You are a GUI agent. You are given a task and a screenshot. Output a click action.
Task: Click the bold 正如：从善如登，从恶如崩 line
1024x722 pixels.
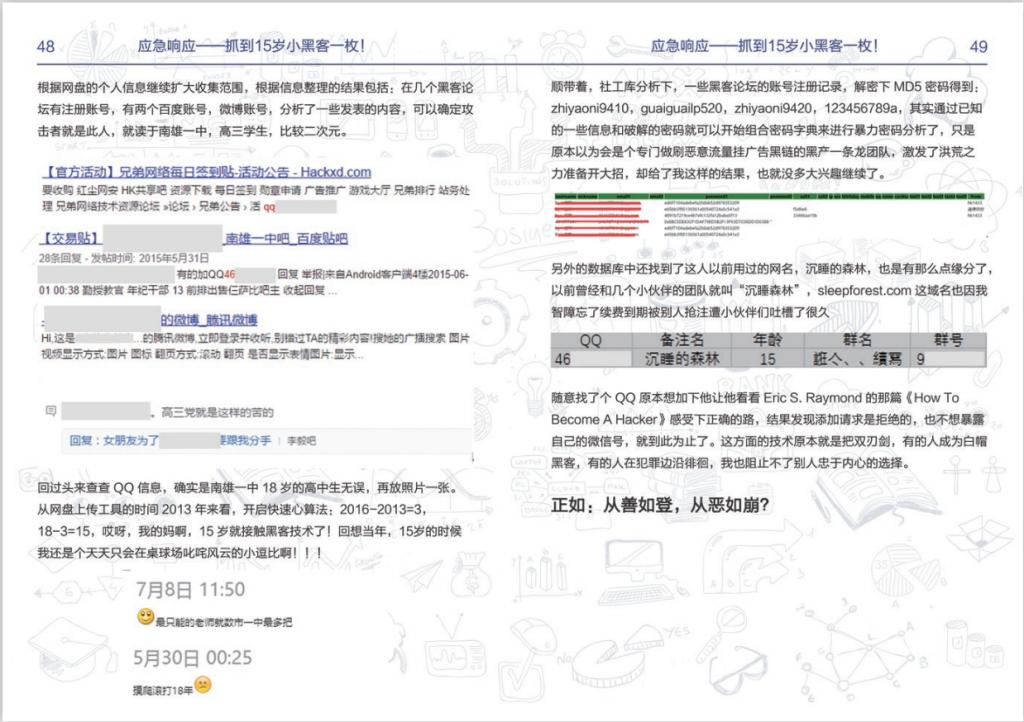point(660,505)
